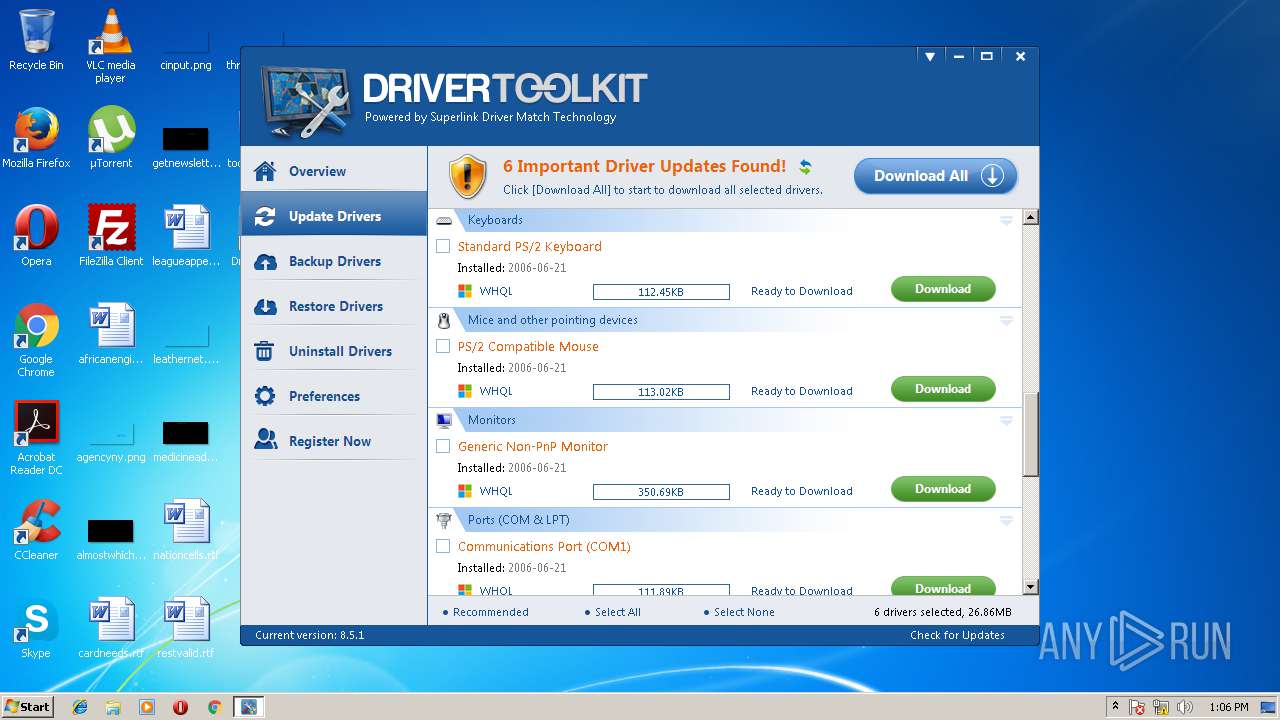The image size is (1280, 720).
Task: Click the shield warning icon
Action: click(x=467, y=177)
